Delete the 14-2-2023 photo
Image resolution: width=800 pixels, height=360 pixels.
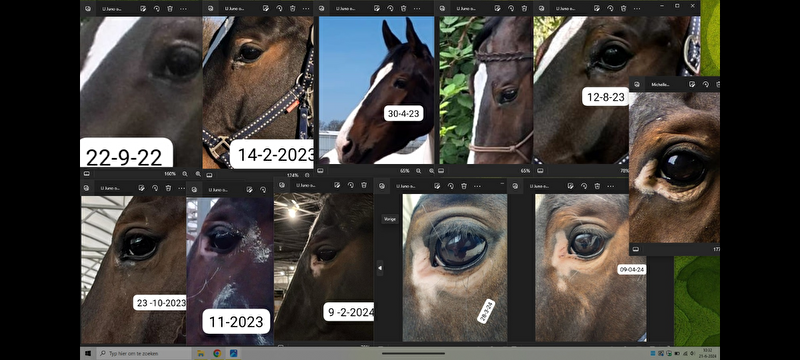[292, 9]
